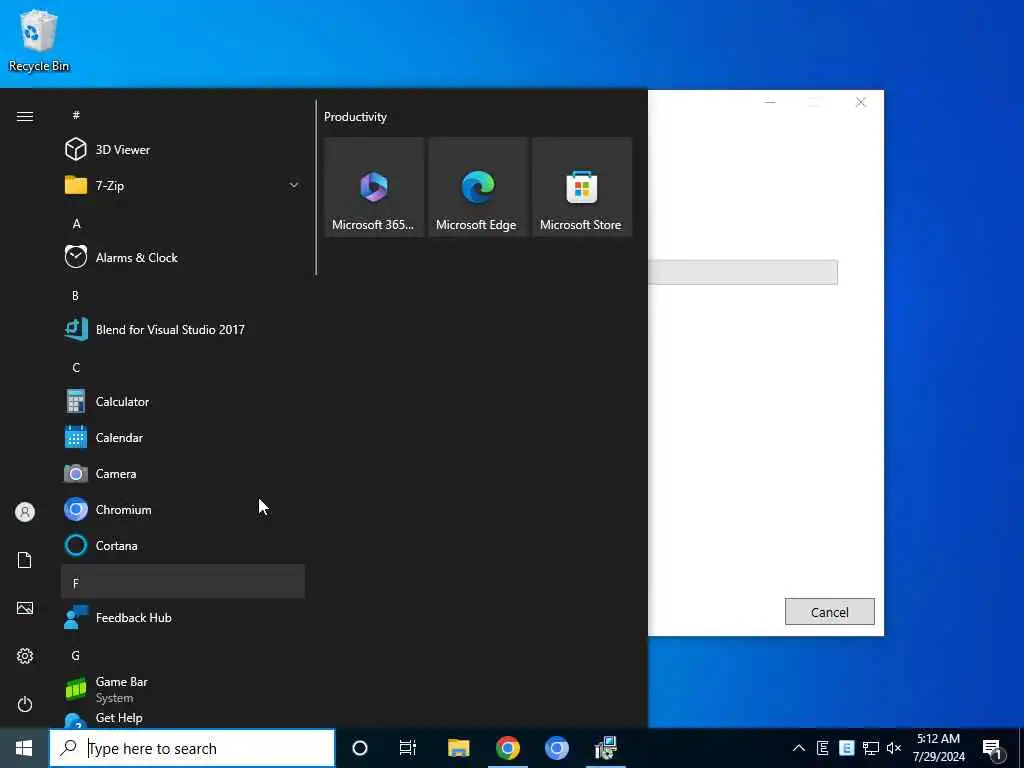
Task: Open 3D Viewer from the app list
Action: pyautogui.click(x=183, y=150)
